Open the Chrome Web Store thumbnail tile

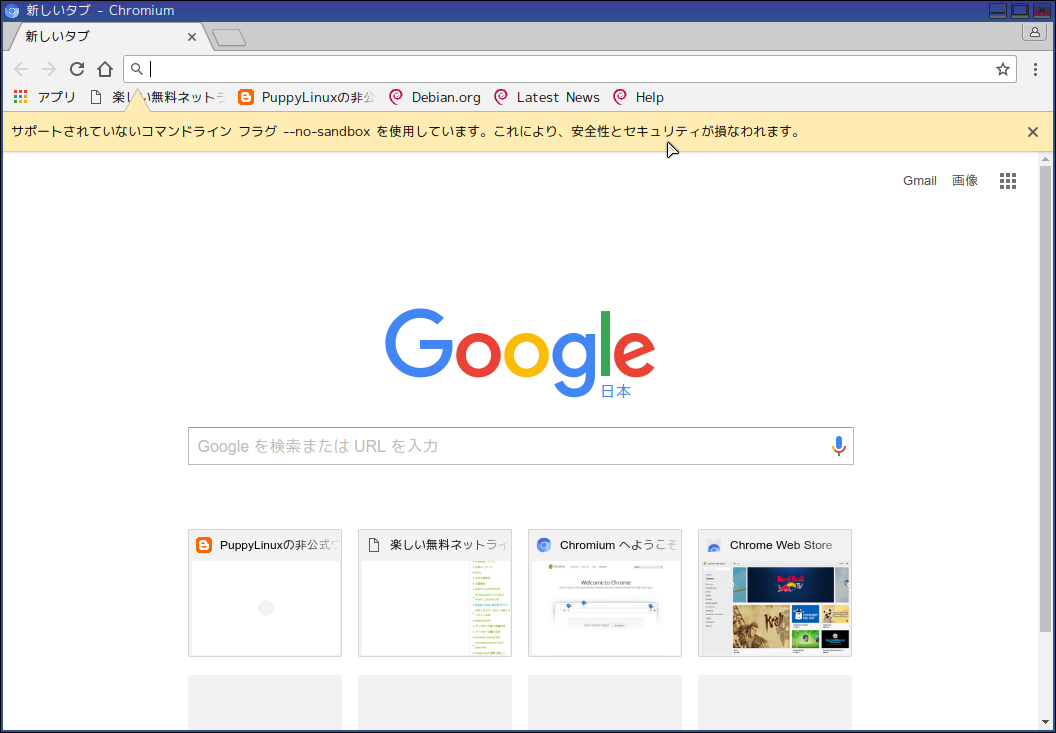click(x=774, y=593)
